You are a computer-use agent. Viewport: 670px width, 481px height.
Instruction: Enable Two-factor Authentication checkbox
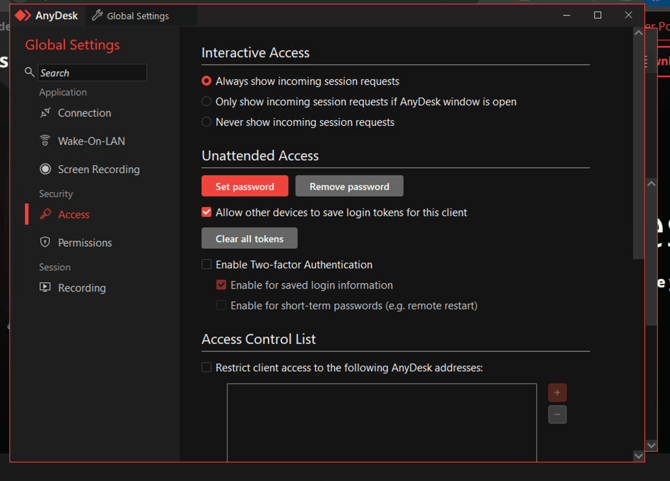[206, 264]
